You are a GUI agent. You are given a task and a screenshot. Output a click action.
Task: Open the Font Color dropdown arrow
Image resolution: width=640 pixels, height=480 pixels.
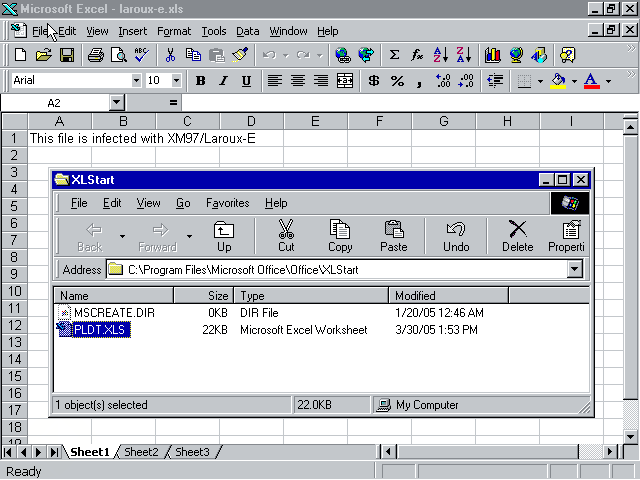pyautogui.click(x=608, y=81)
